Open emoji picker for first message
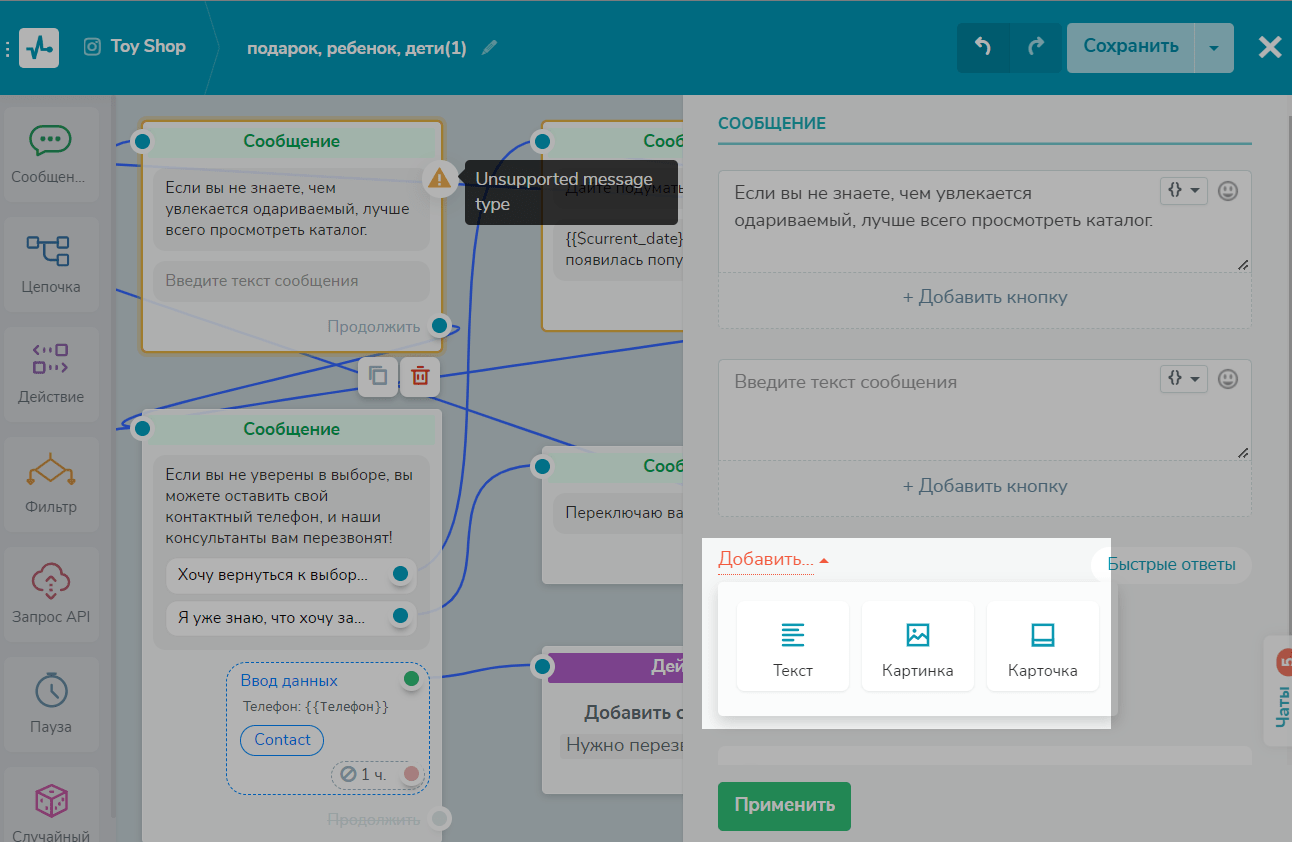Viewport: 1292px width, 842px height. (1228, 190)
